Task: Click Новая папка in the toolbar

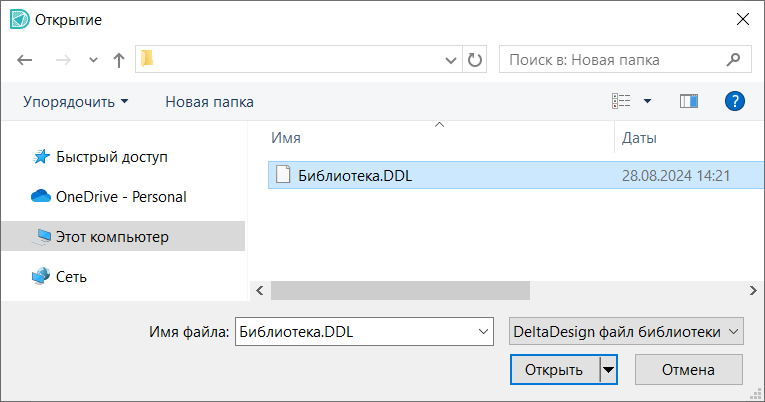Action: (x=209, y=101)
